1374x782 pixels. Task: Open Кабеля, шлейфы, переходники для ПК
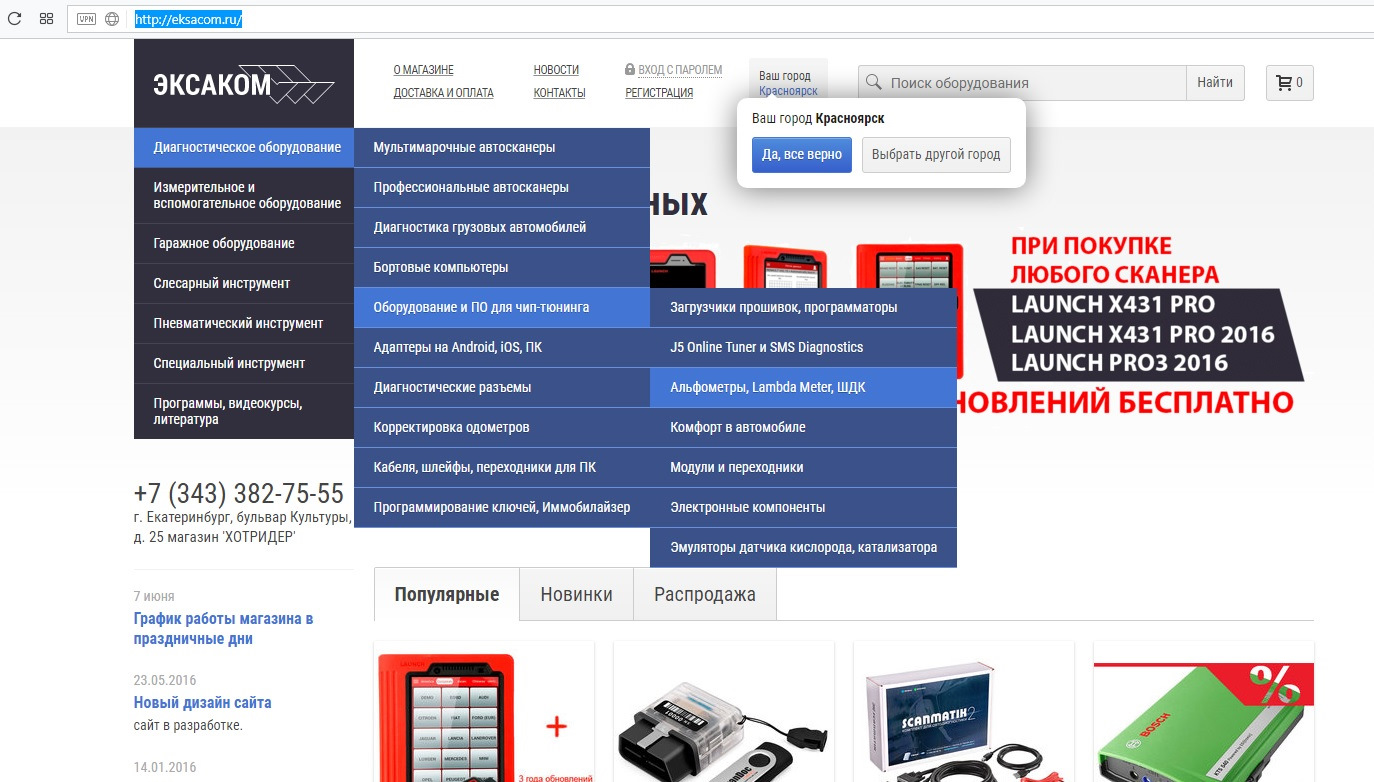point(502,468)
